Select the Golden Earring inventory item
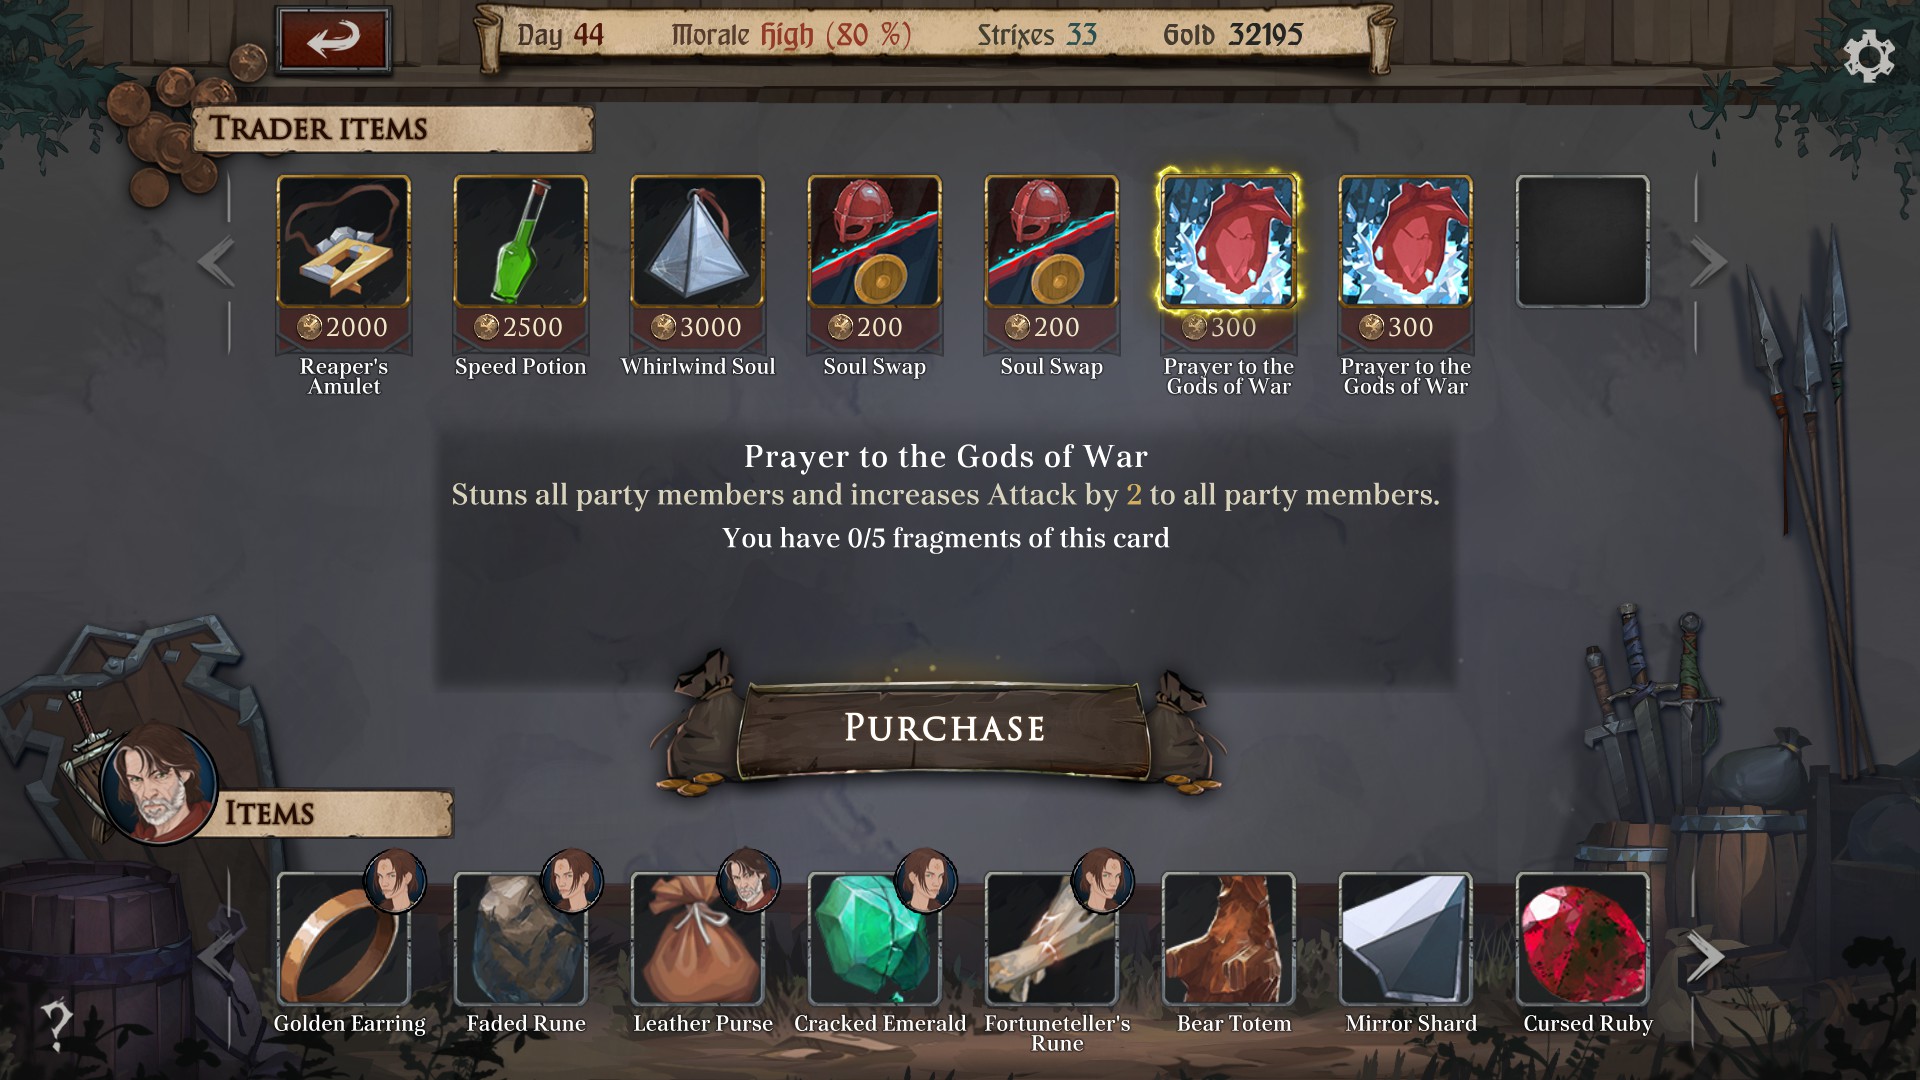The width and height of the screenshot is (1920, 1080). click(343, 938)
